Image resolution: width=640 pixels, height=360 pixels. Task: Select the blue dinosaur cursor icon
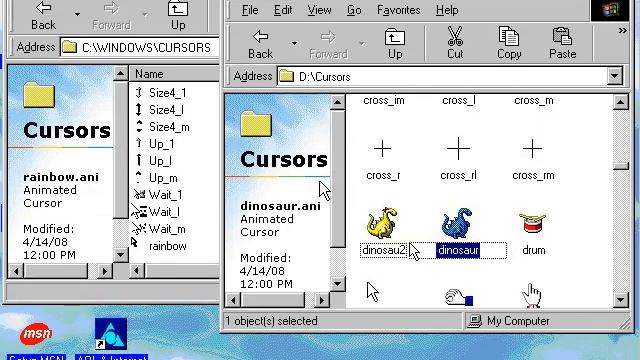point(457,223)
